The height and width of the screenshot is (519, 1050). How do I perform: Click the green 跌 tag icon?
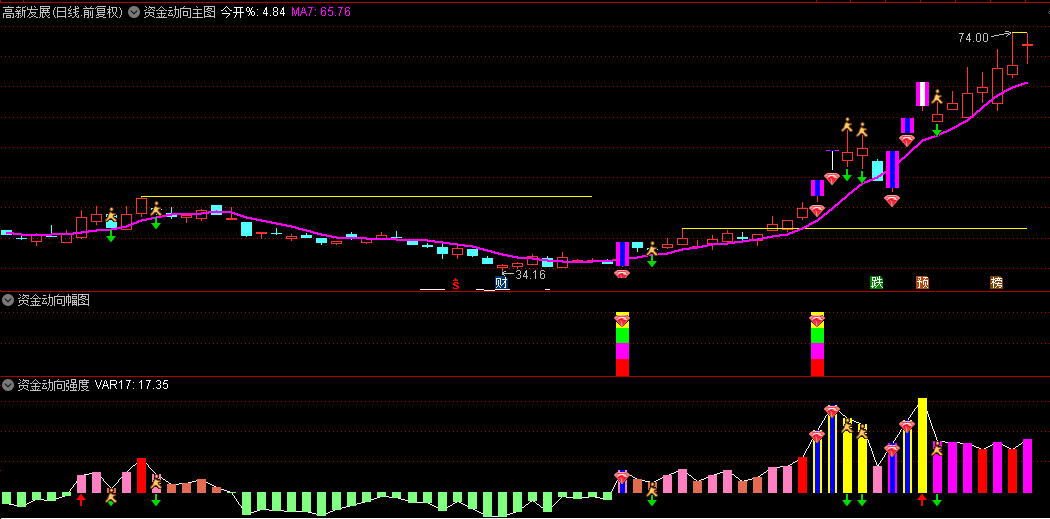pyautogui.click(x=877, y=283)
